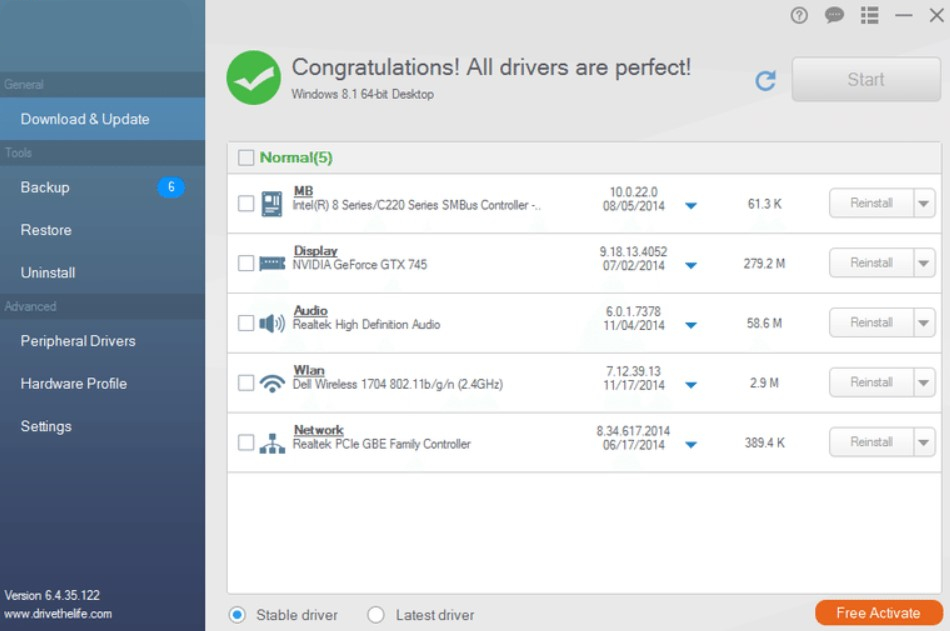
Task: Open the feedback chat bubble icon
Action: coord(834,15)
